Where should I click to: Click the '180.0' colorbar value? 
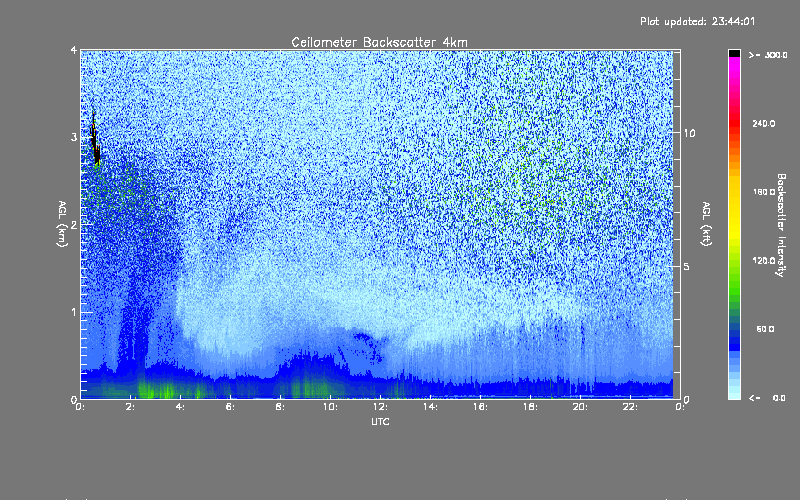(764, 192)
